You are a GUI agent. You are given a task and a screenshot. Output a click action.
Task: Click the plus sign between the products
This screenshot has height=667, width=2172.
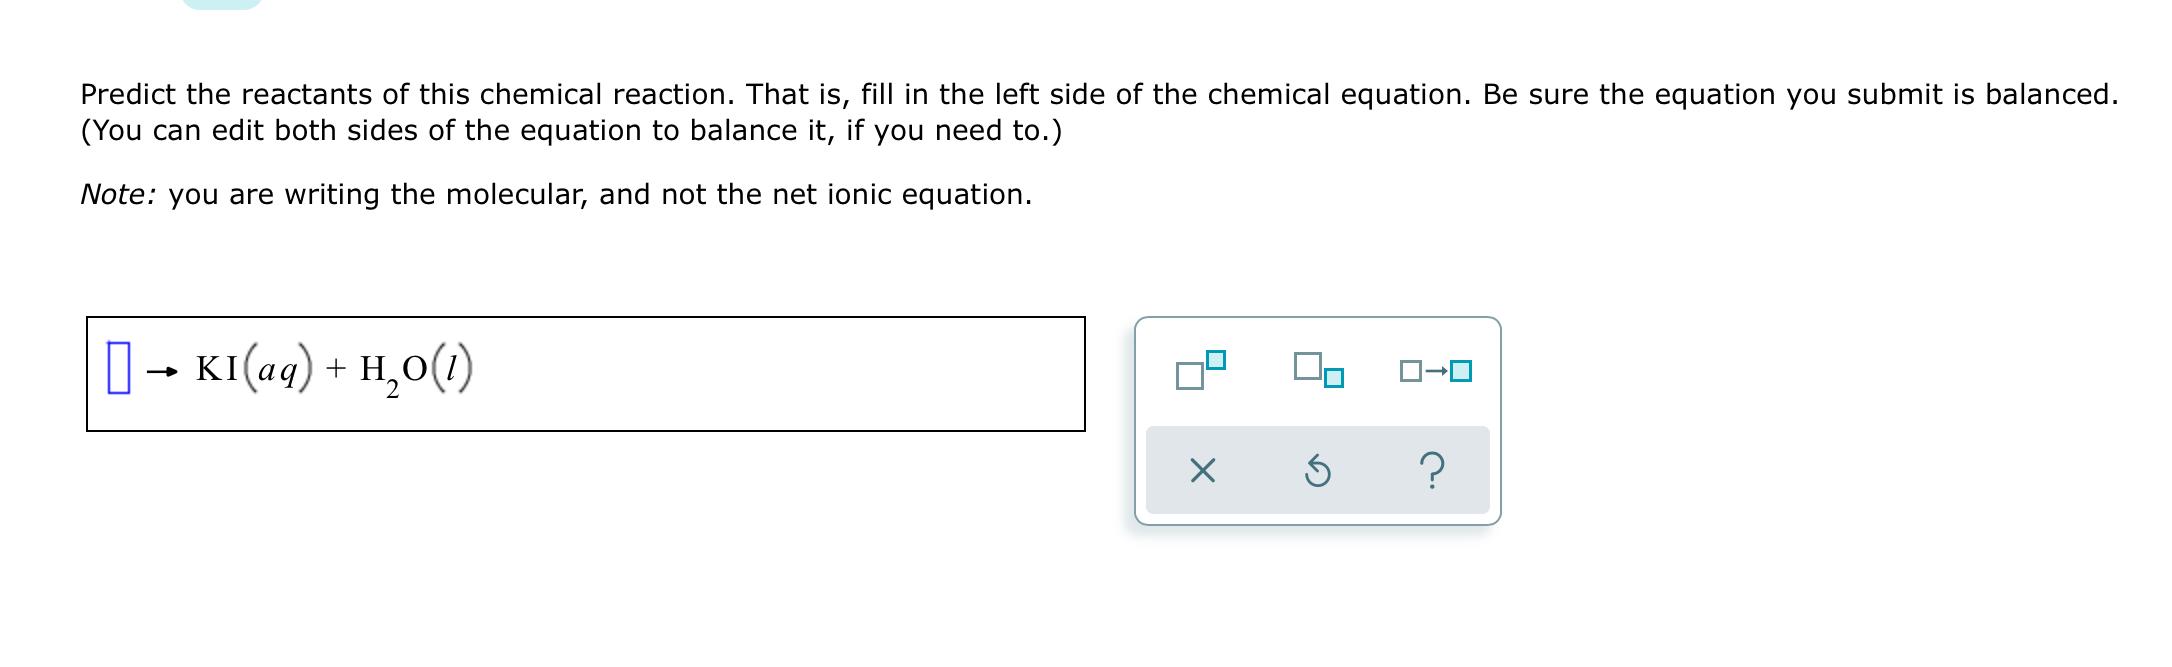pos(336,370)
